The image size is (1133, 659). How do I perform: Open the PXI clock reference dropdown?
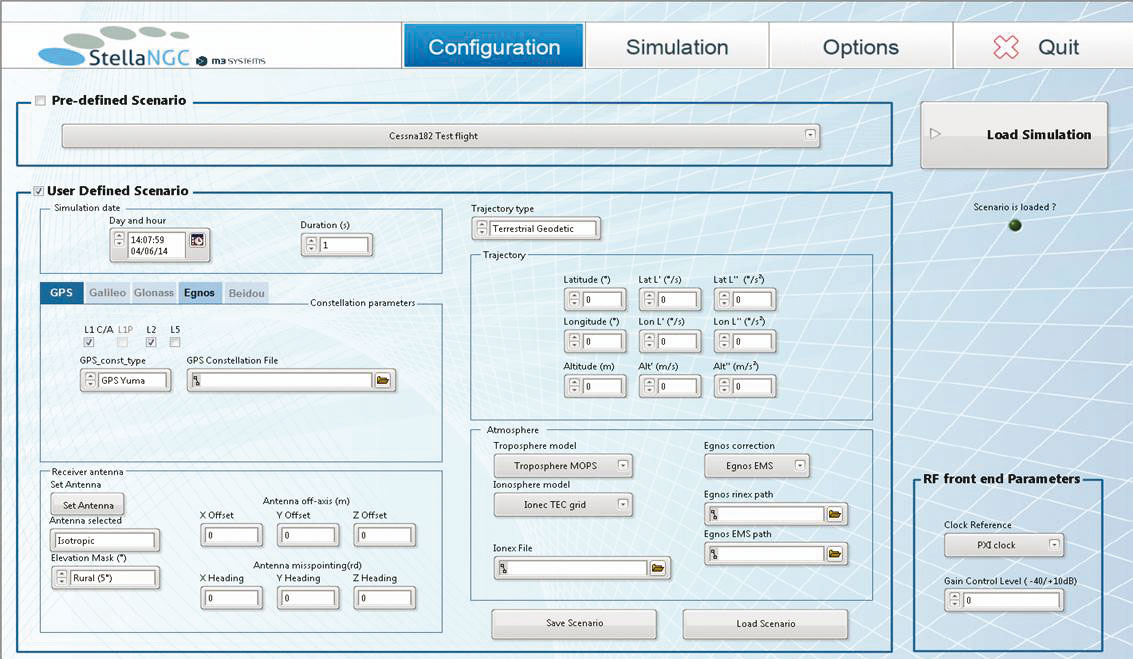pos(1004,545)
